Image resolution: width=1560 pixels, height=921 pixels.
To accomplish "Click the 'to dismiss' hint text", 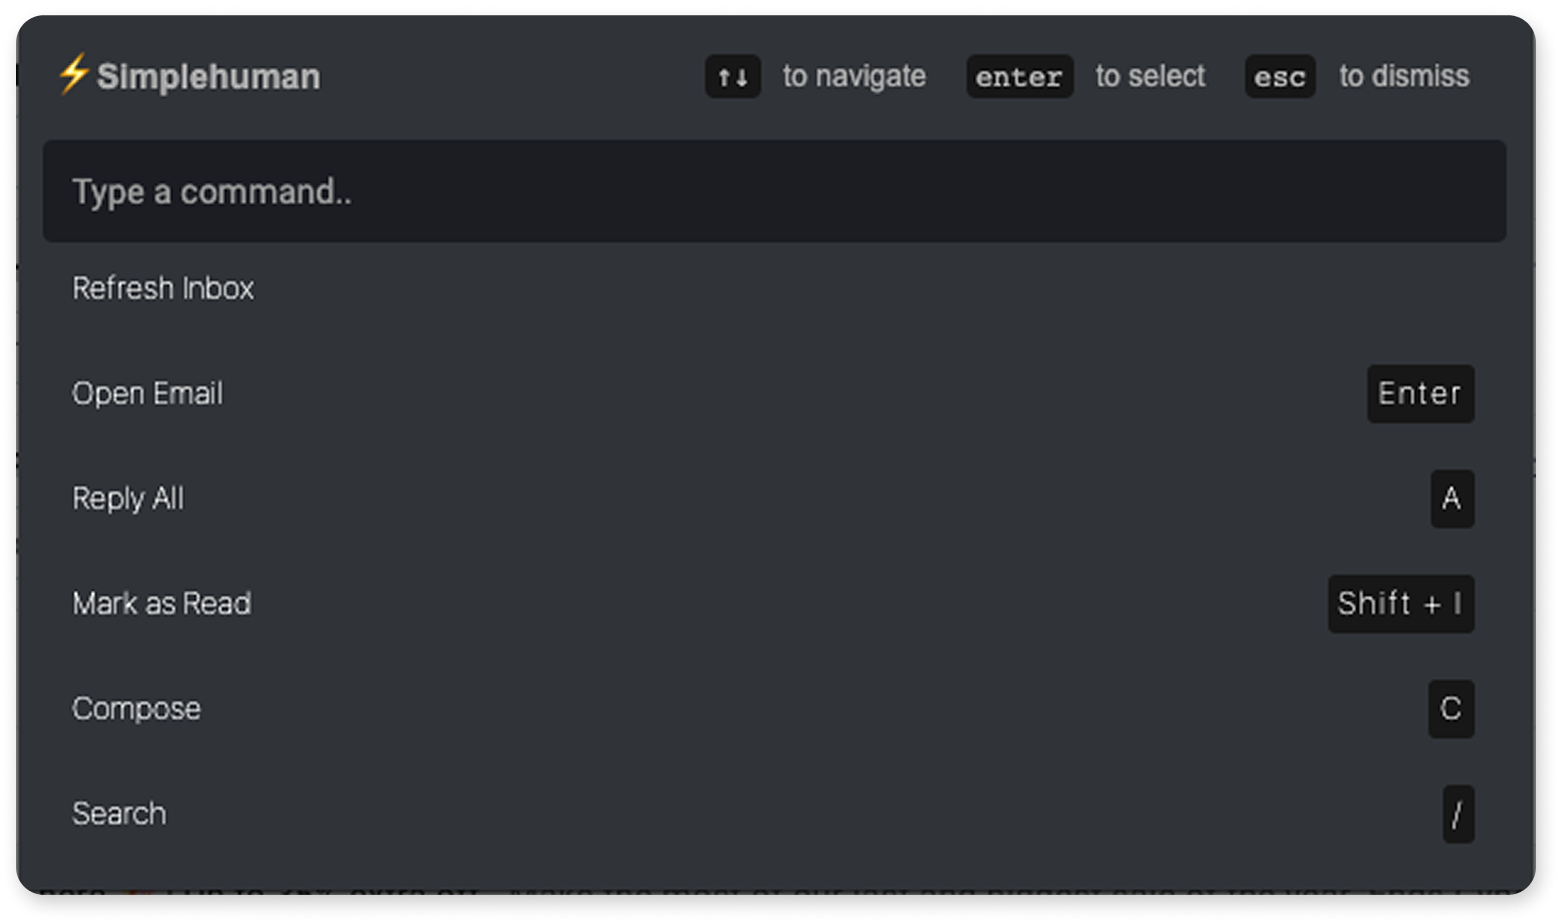I will [x=1404, y=77].
